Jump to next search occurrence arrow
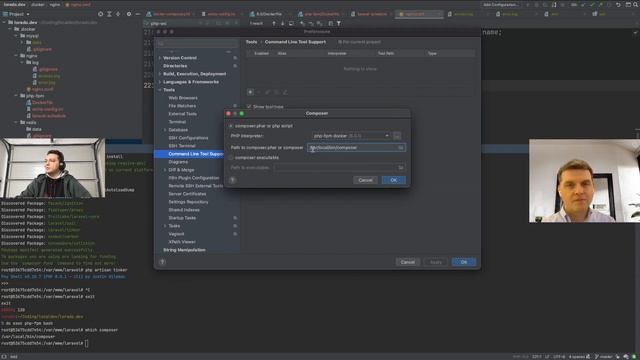The width and height of the screenshot is (640, 360). [282, 23]
